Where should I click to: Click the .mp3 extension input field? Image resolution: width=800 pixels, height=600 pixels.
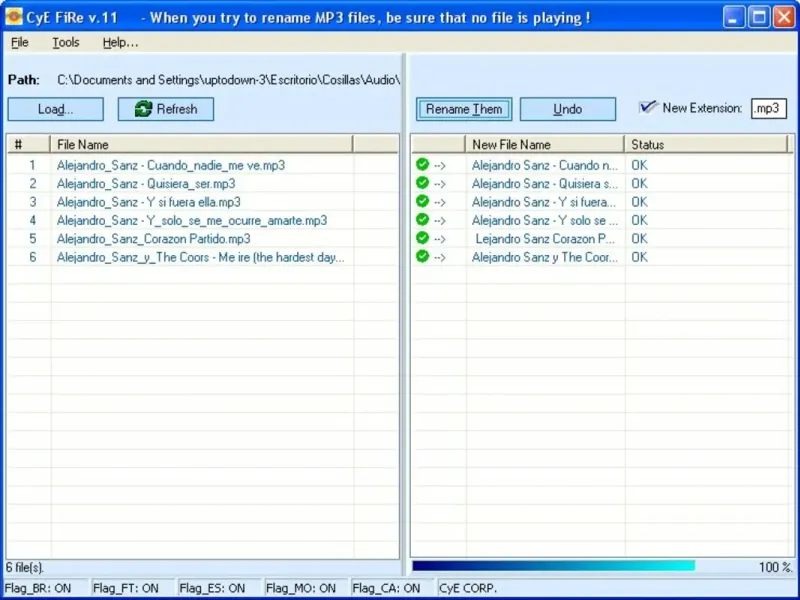tap(769, 108)
